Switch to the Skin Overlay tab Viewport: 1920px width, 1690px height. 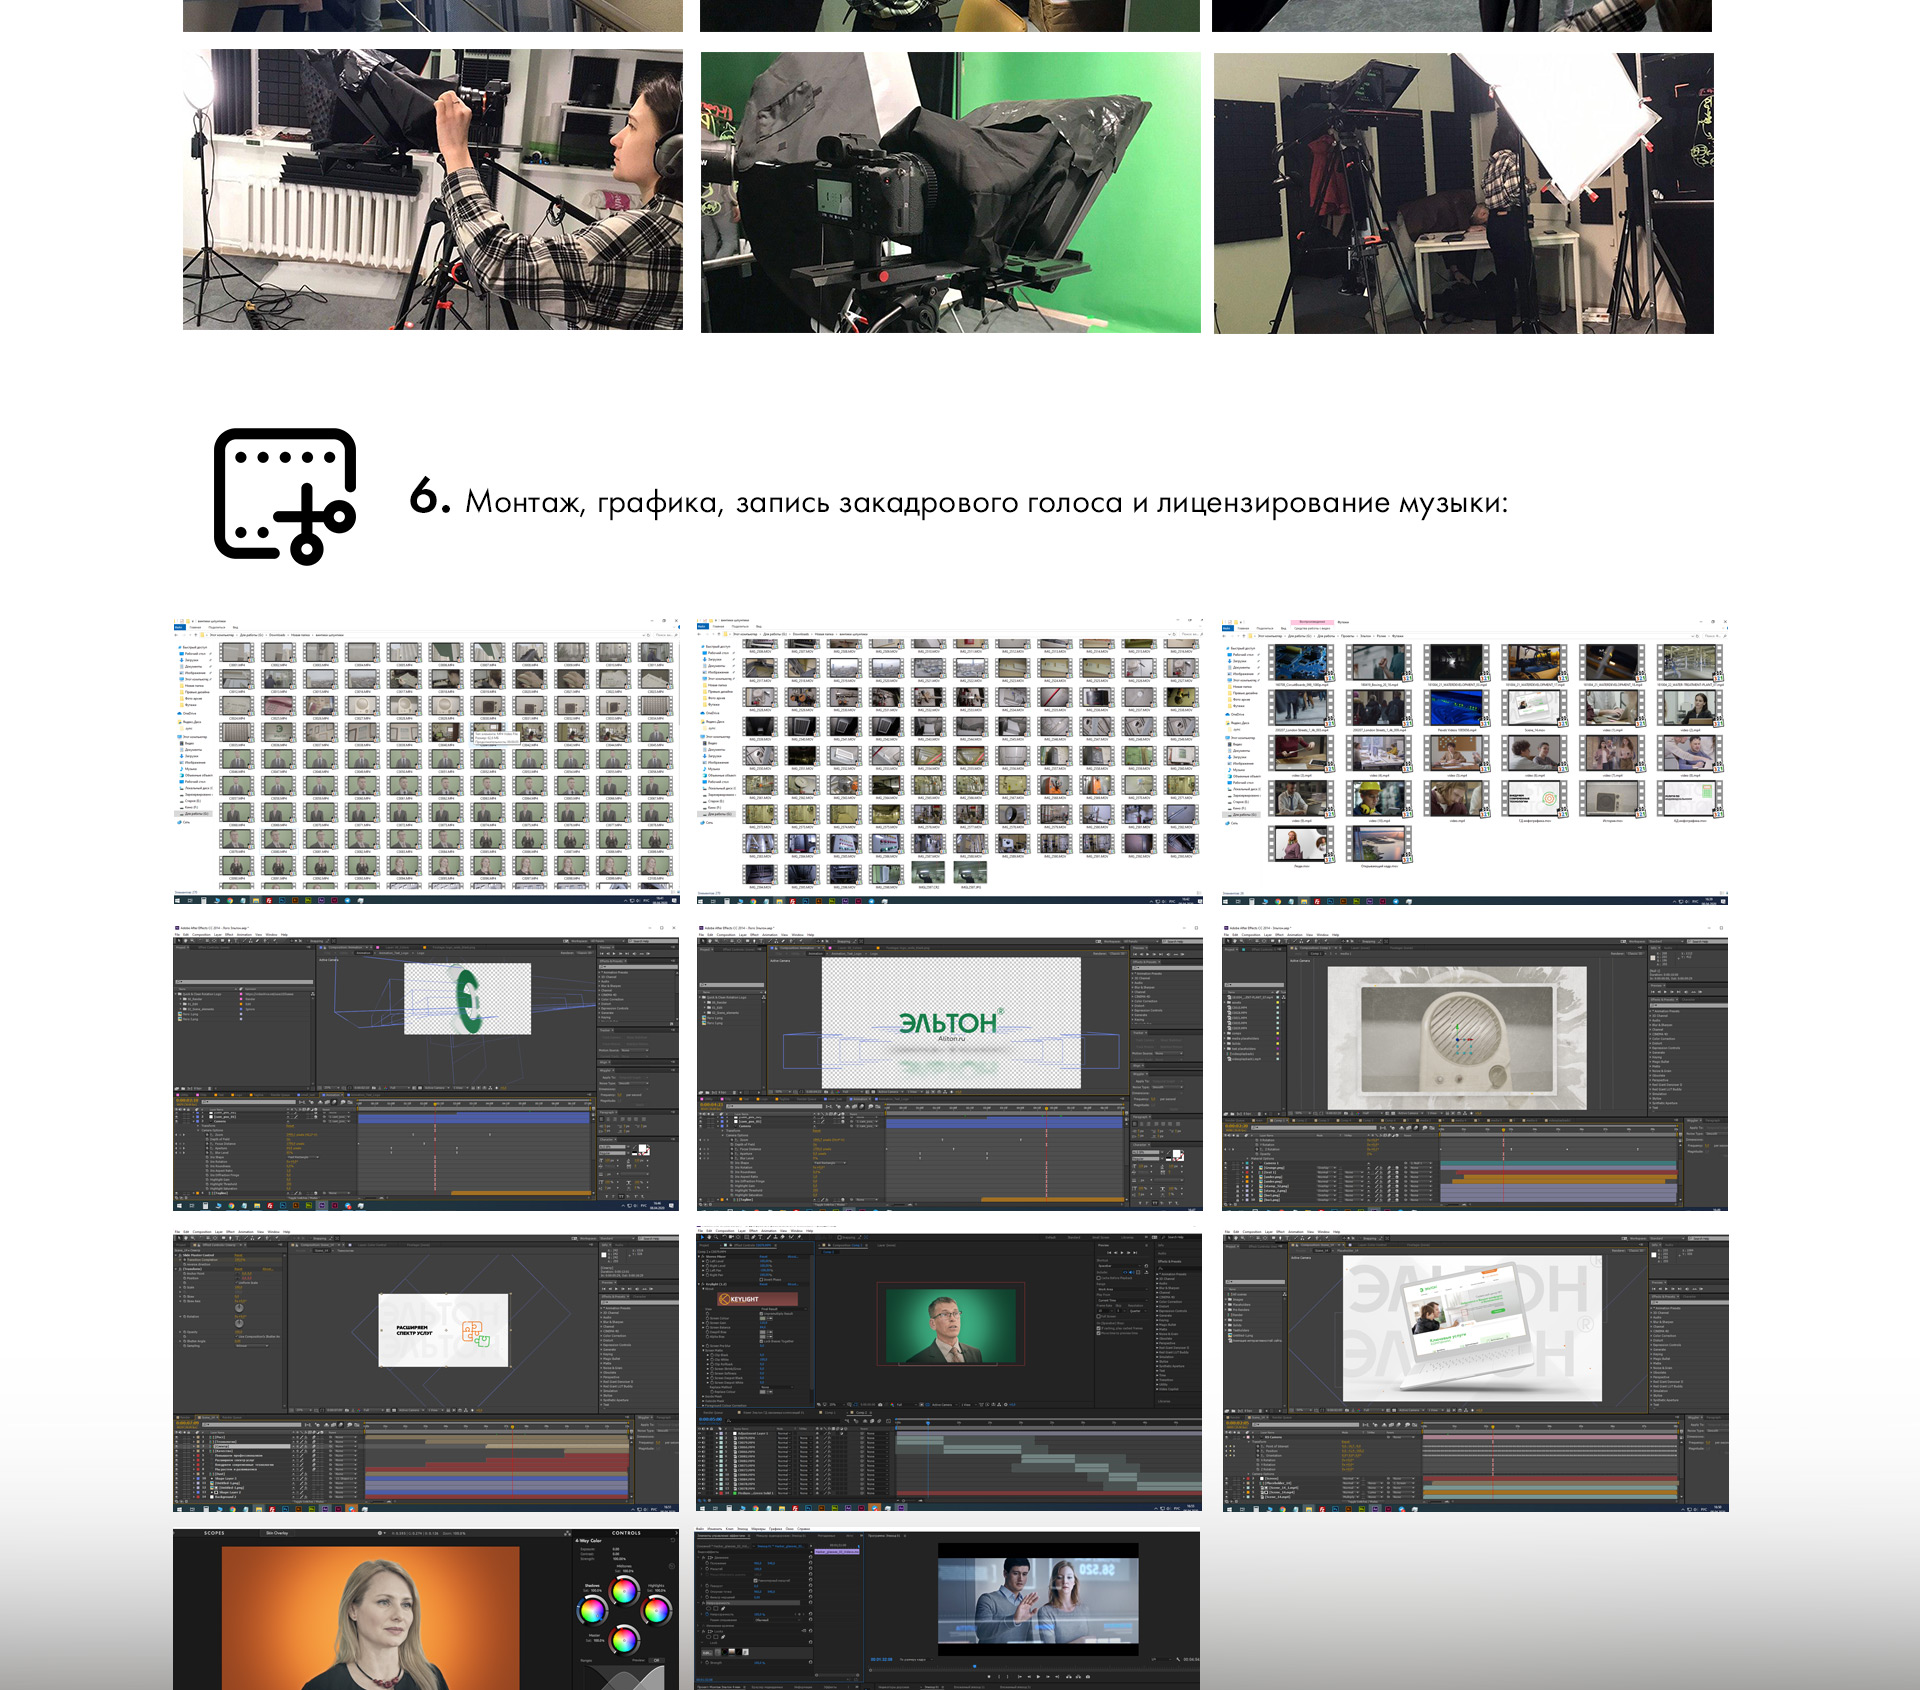(276, 1533)
